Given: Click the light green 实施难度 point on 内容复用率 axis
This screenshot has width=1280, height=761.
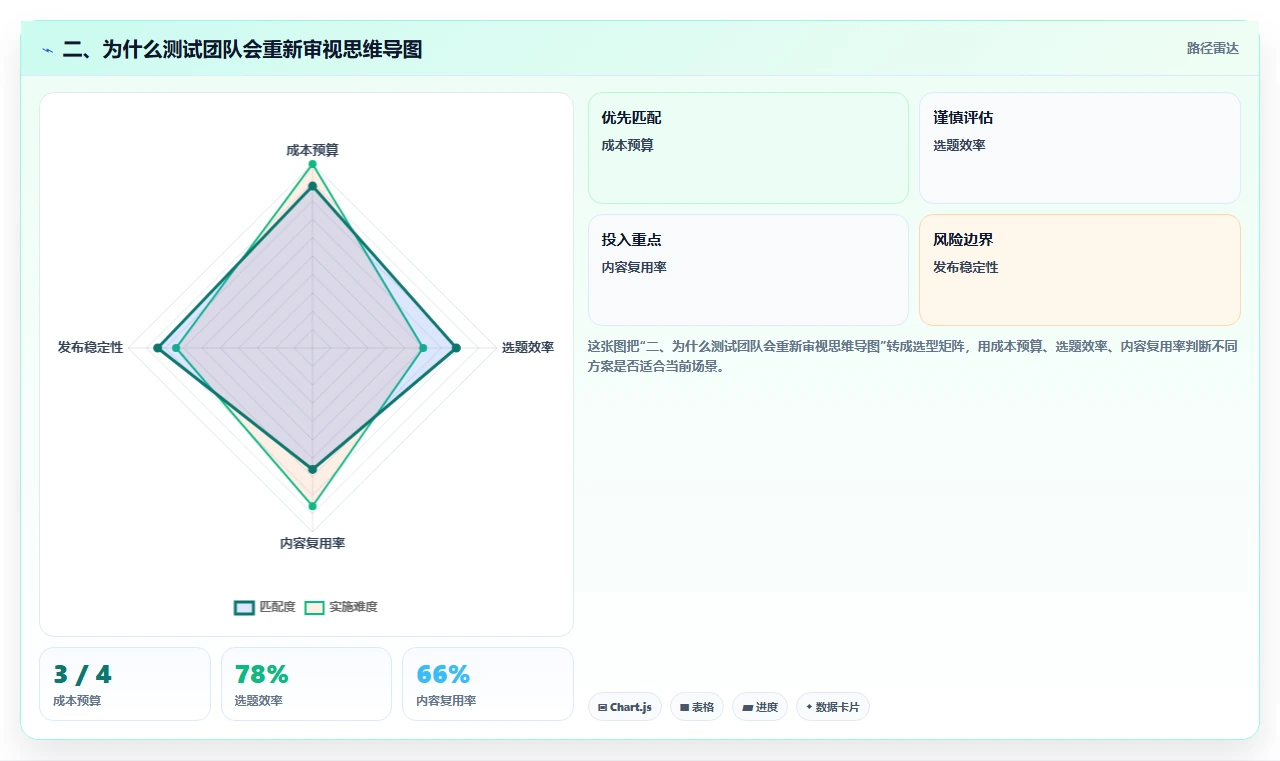Looking at the screenshot, I should coord(312,506).
